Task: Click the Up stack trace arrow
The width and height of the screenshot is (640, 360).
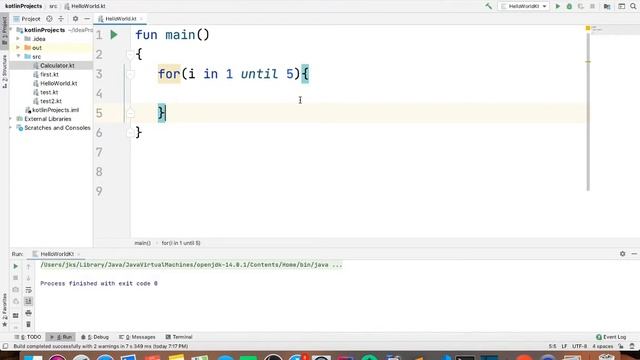Action: click(28, 266)
